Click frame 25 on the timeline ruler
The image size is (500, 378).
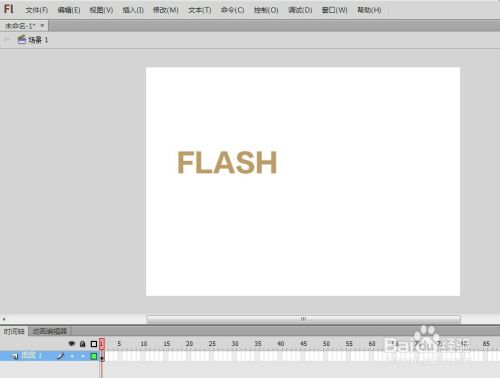(212, 343)
